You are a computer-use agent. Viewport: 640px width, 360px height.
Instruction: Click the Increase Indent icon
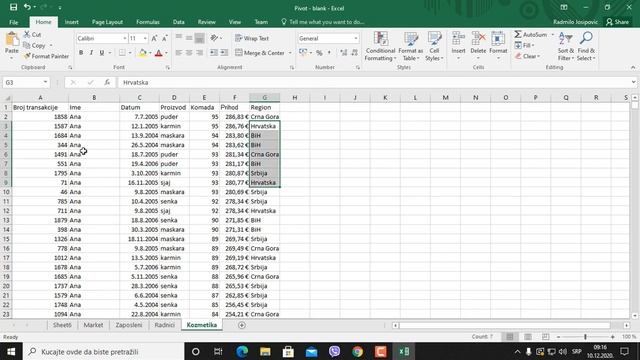[224, 53]
